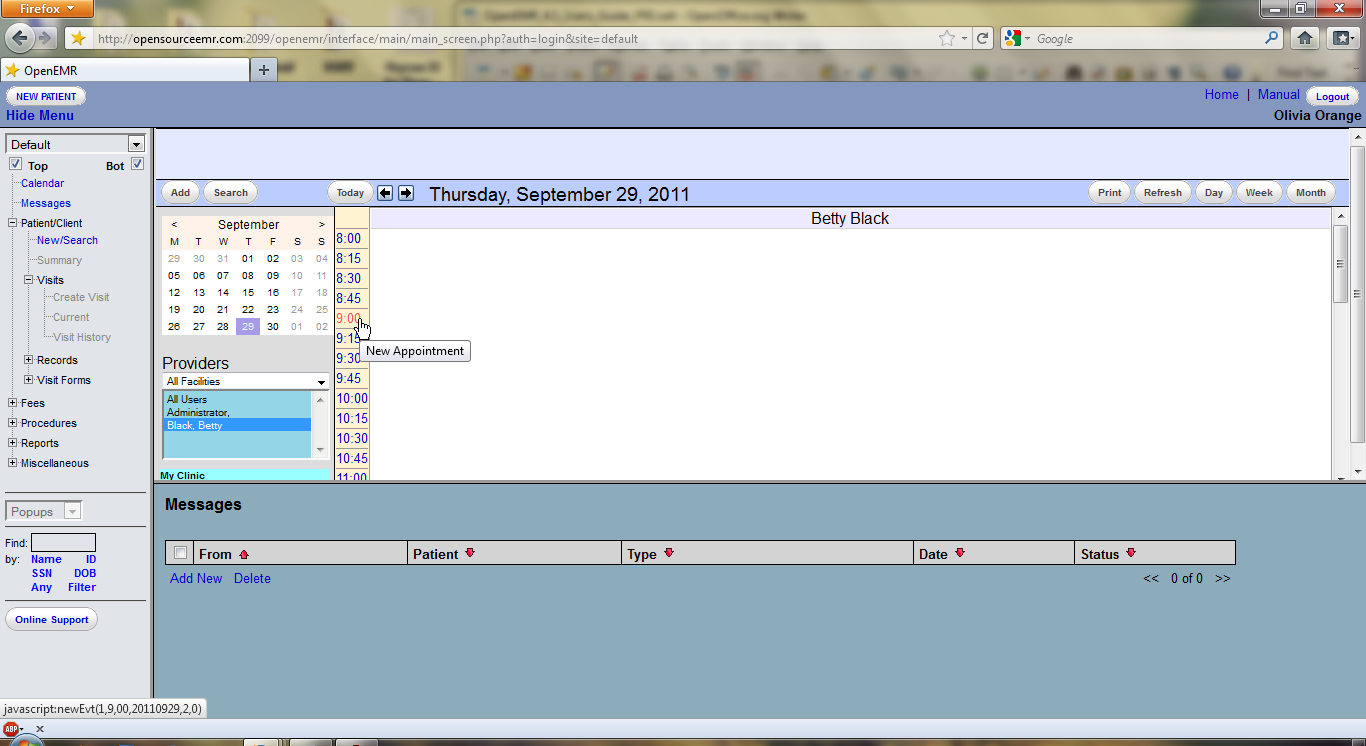Viewport: 1366px width, 746px height.
Task: Sort messages by From arrow icon
Action: (244, 554)
